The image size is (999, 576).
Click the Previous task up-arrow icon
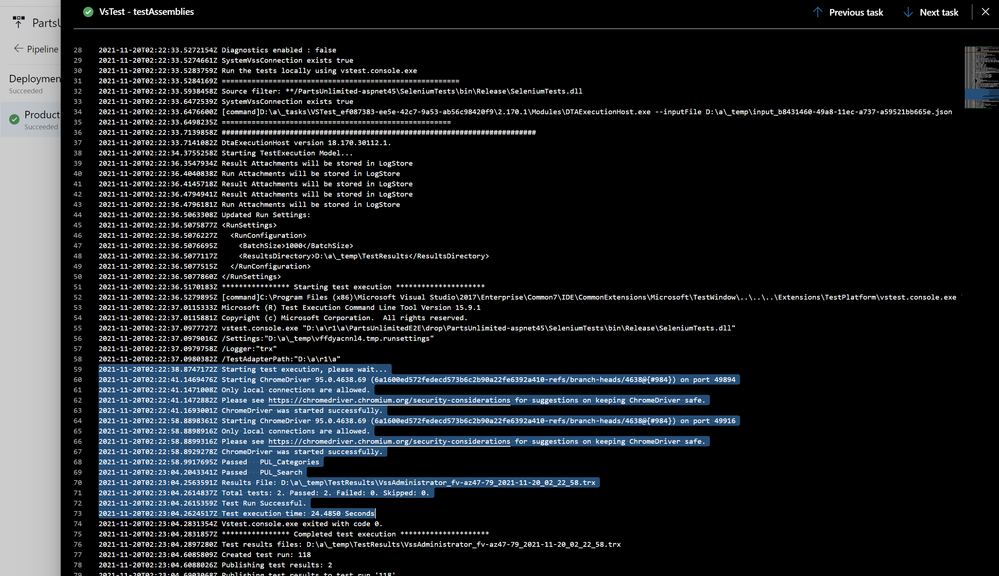tap(817, 12)
